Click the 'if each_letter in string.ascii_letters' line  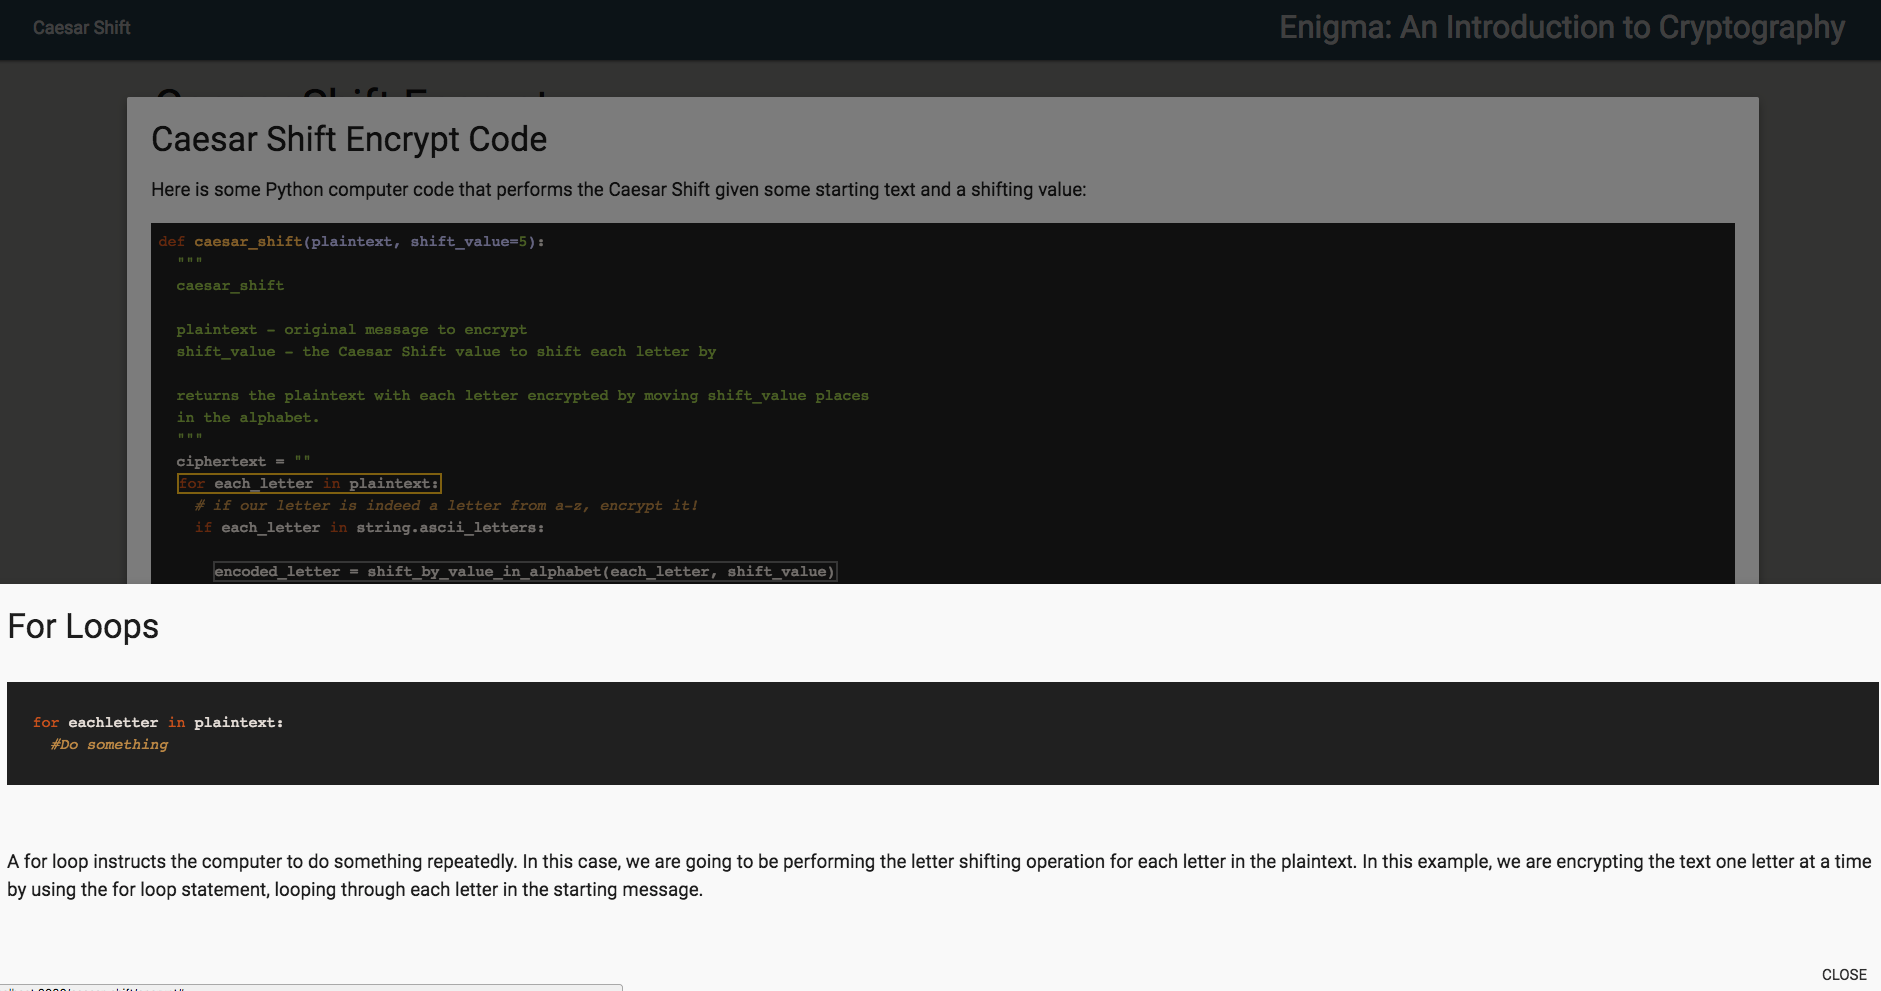(369, 528)
